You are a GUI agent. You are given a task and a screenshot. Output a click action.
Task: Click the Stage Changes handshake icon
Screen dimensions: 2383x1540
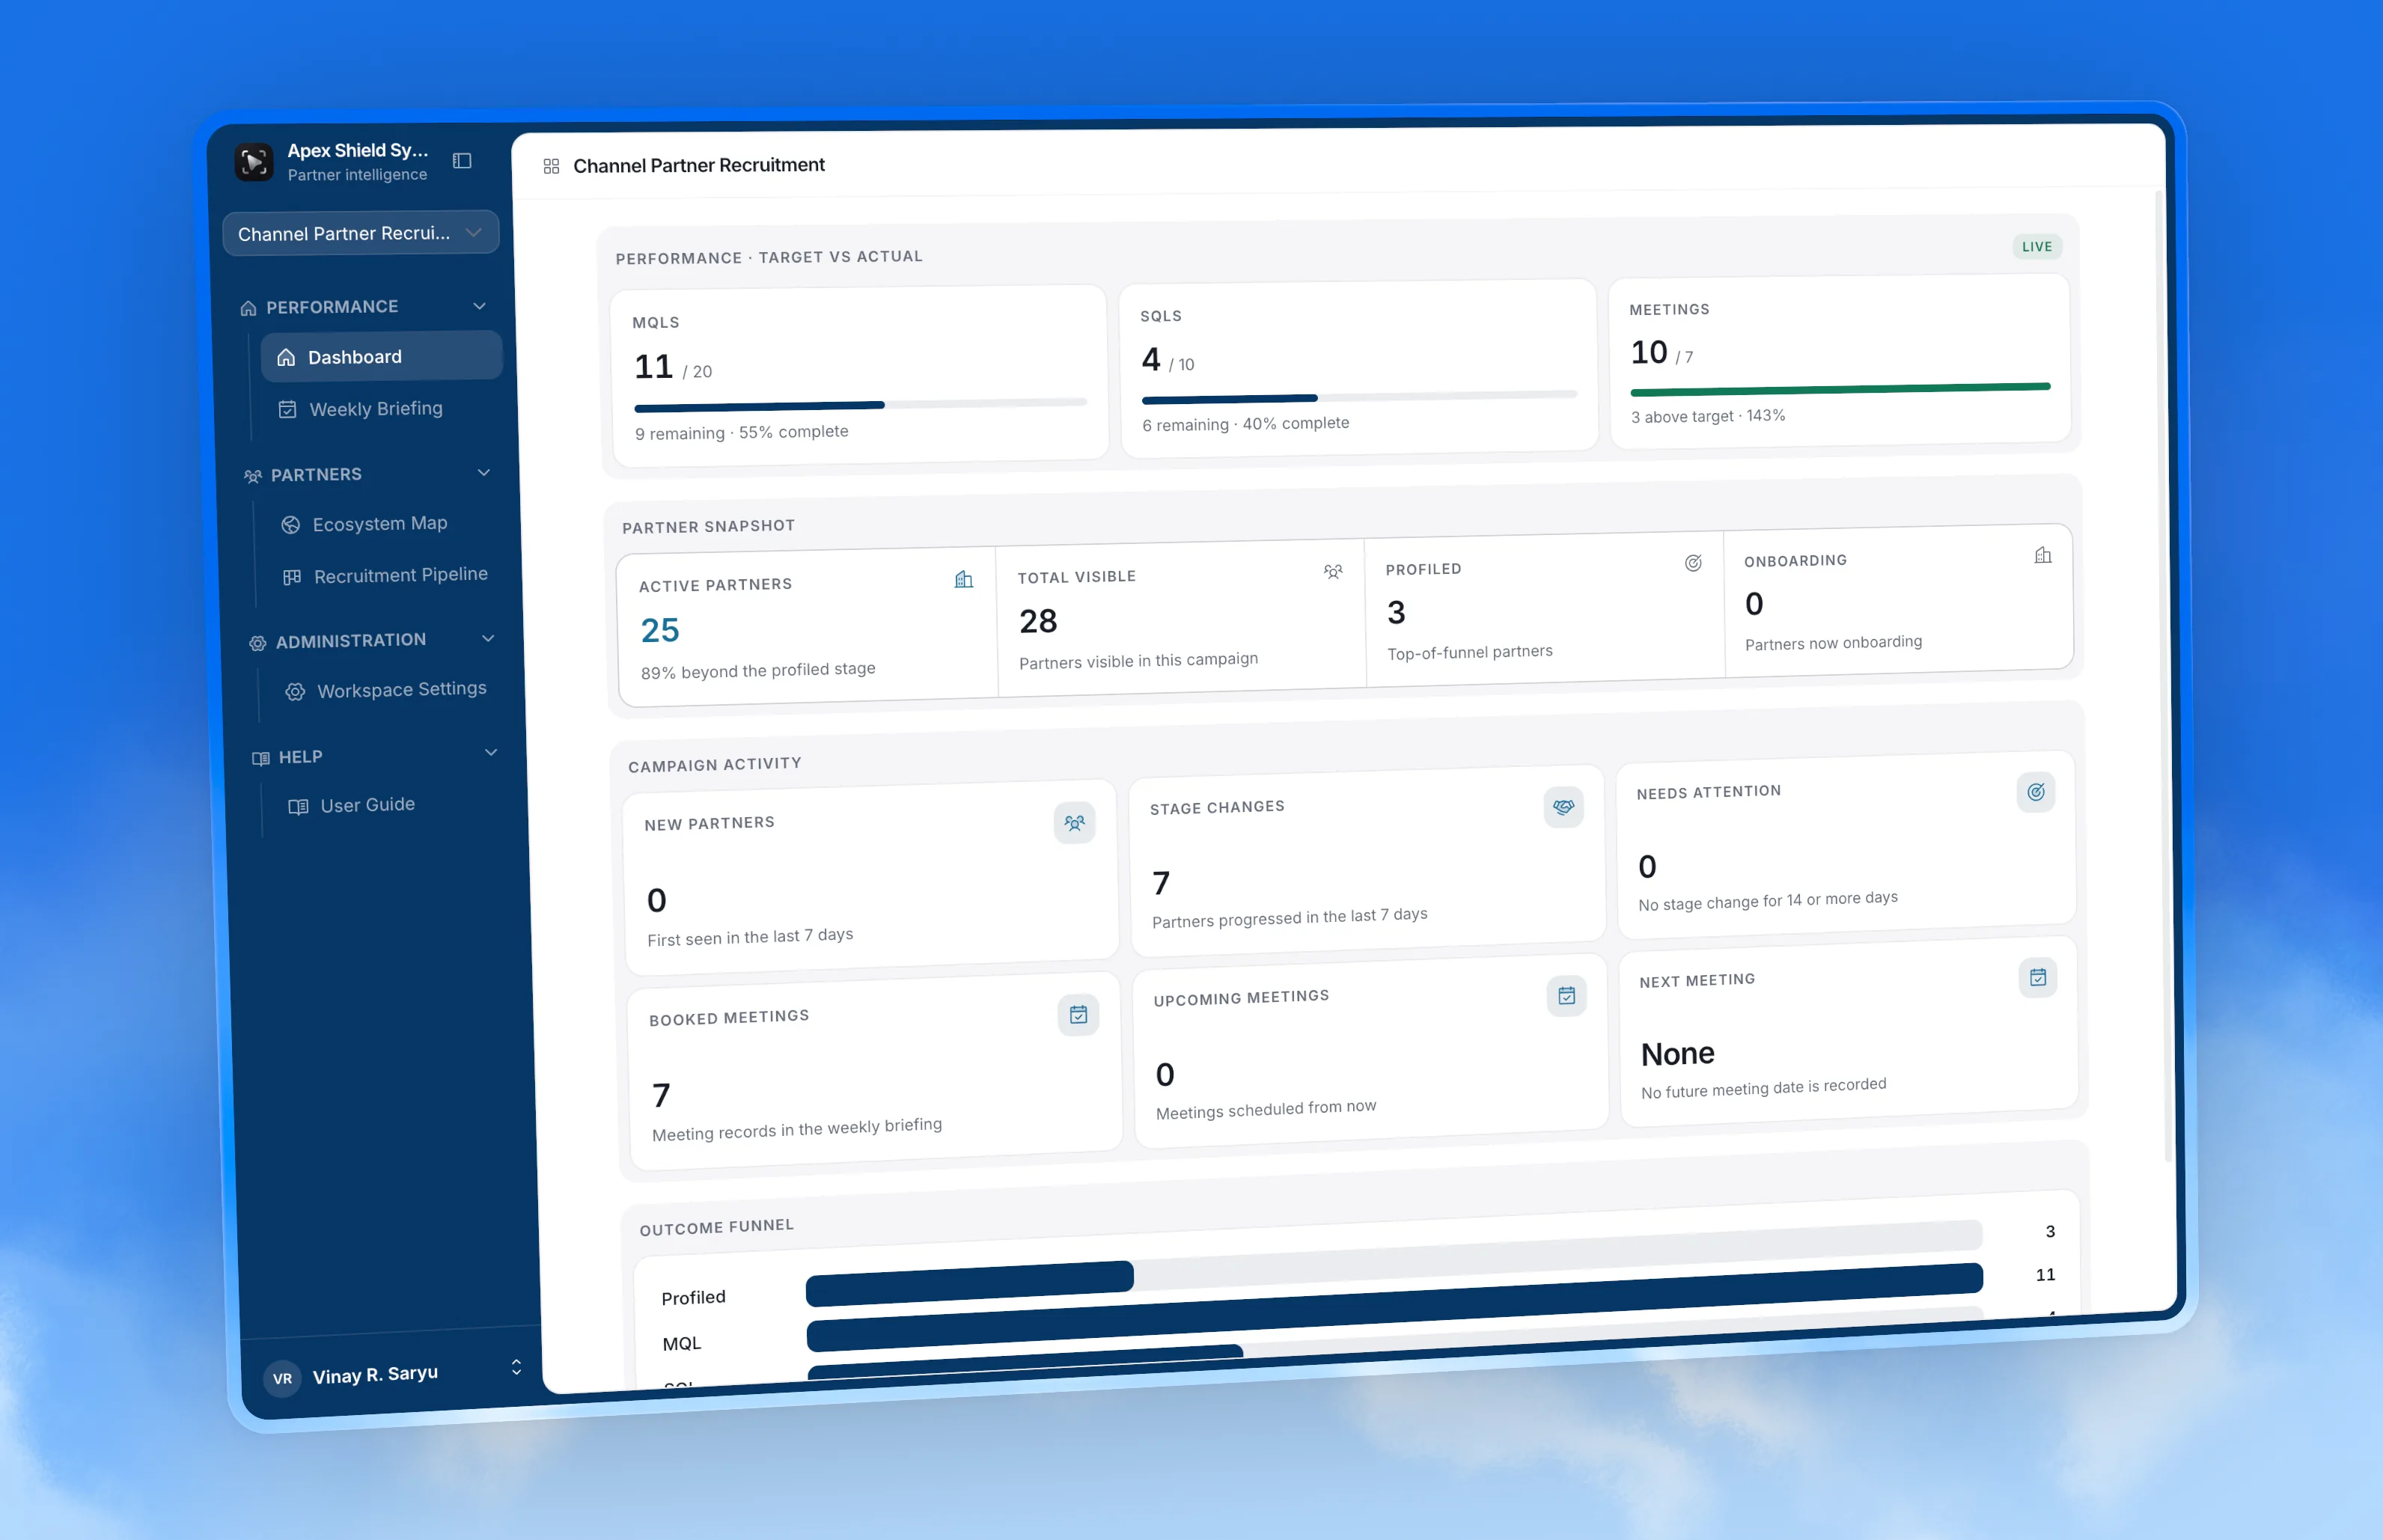click(x=1563, y=807)
